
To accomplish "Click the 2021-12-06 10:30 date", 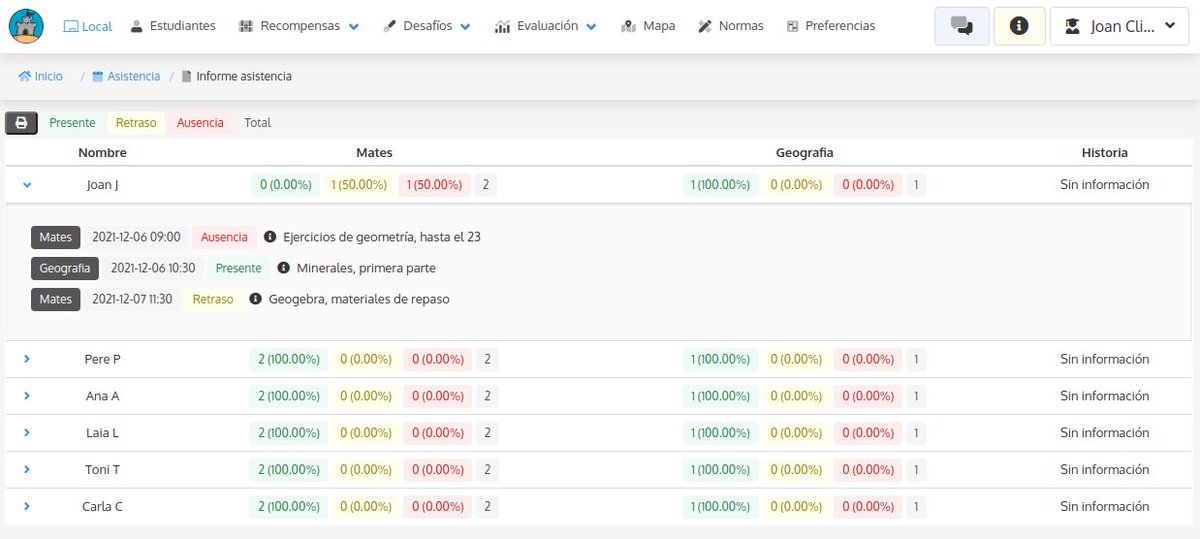I will (153, 268).
